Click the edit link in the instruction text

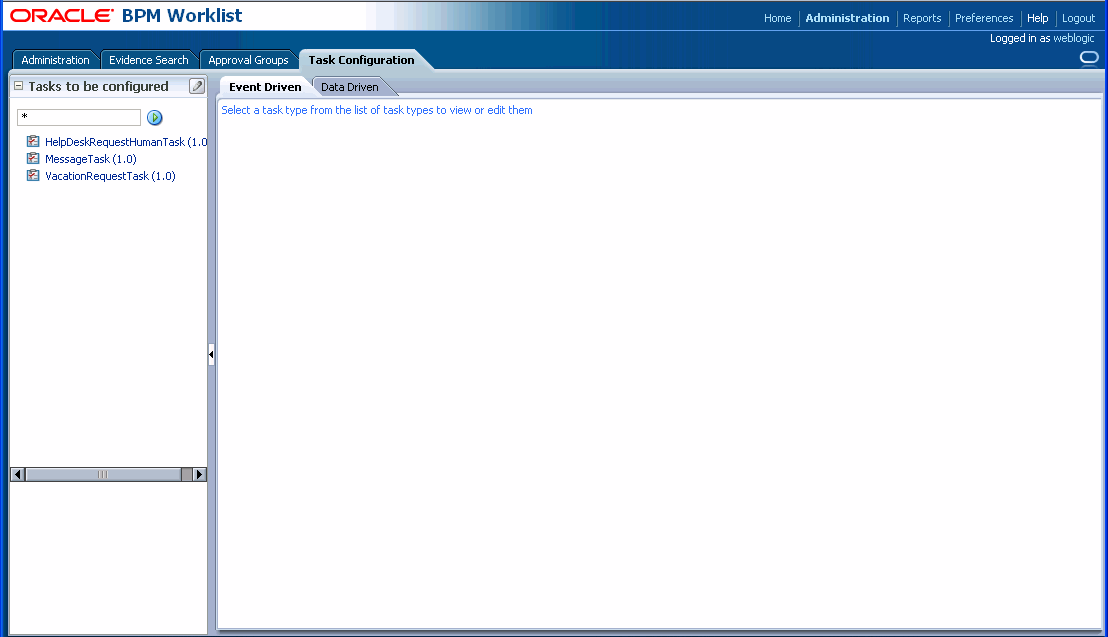(x=495, y=110)
